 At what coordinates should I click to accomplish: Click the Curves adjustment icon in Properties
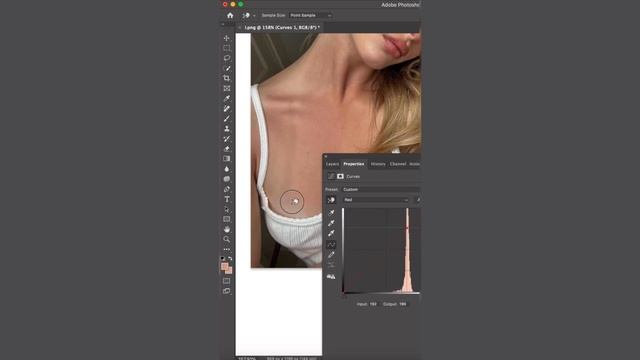coord(331,176)
